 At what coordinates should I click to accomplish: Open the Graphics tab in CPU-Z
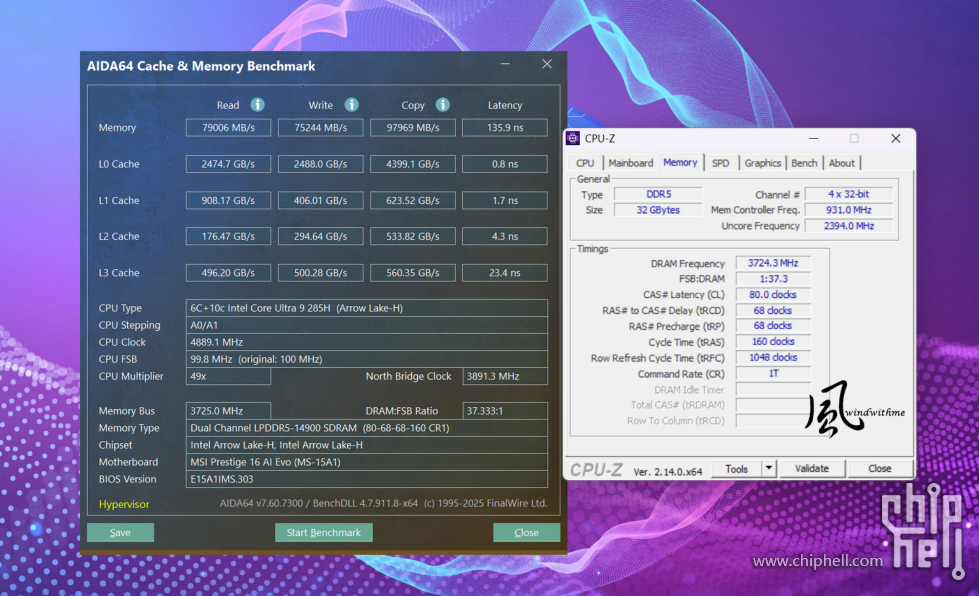click(762, 163)
